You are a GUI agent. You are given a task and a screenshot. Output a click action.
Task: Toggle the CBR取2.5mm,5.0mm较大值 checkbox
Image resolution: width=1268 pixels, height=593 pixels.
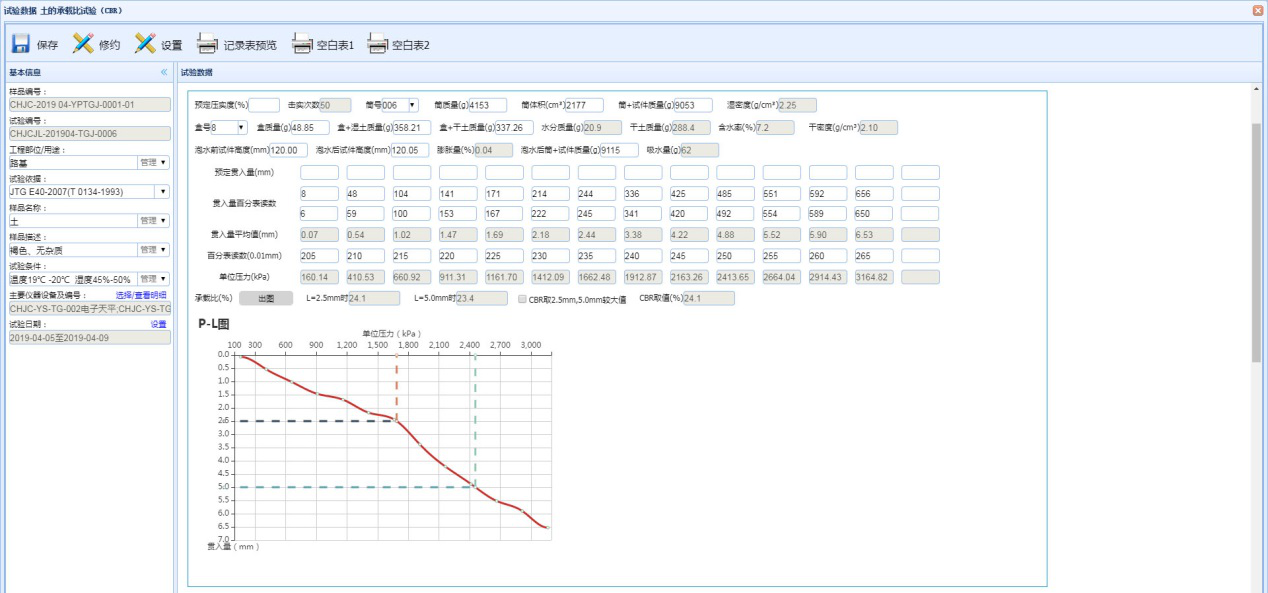tap(524, 298)
